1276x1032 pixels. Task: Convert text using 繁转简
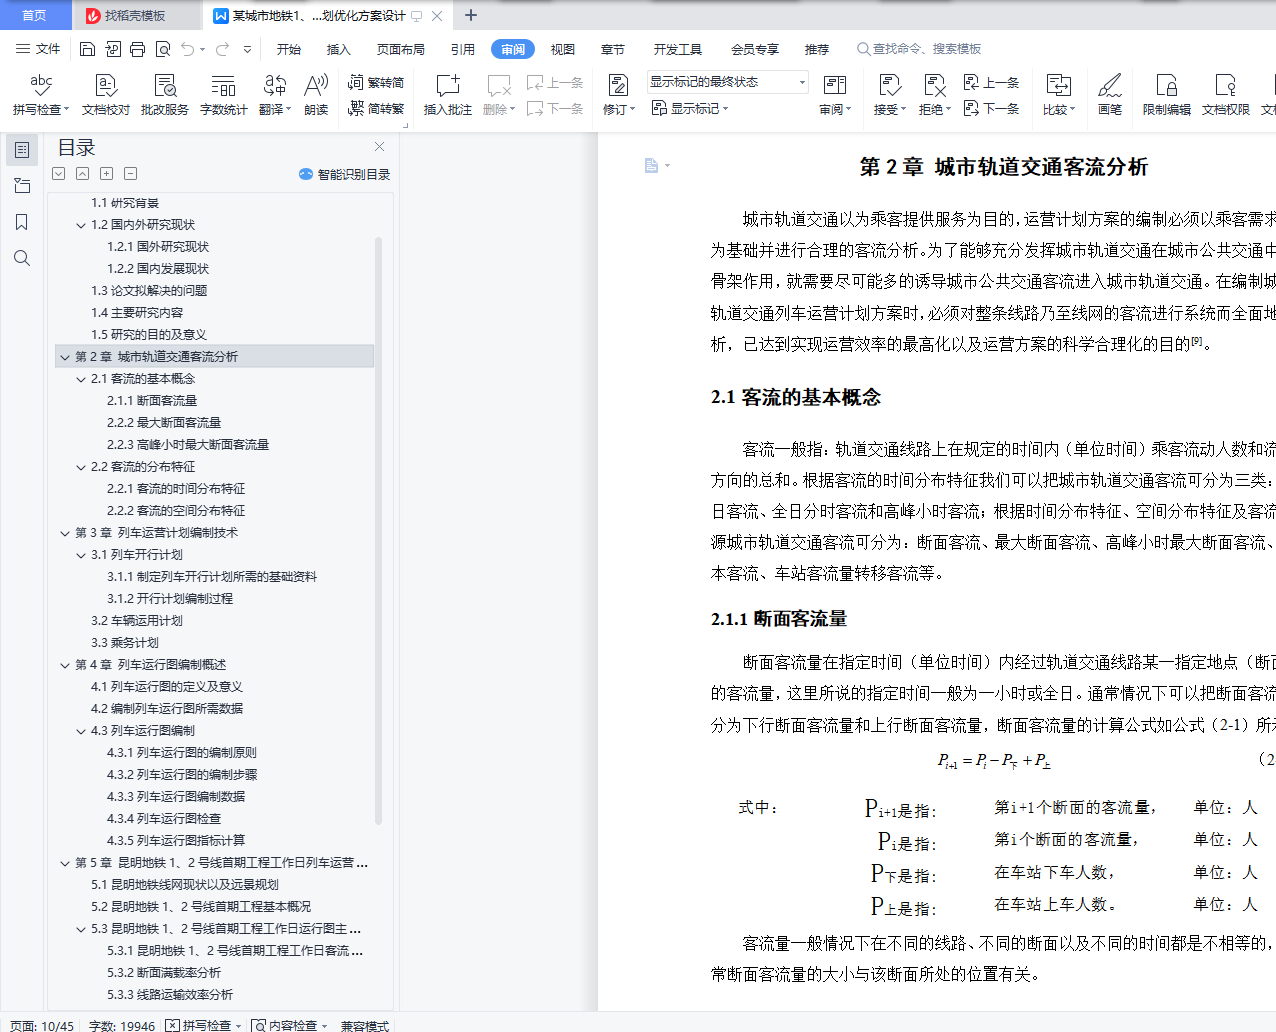376,82
